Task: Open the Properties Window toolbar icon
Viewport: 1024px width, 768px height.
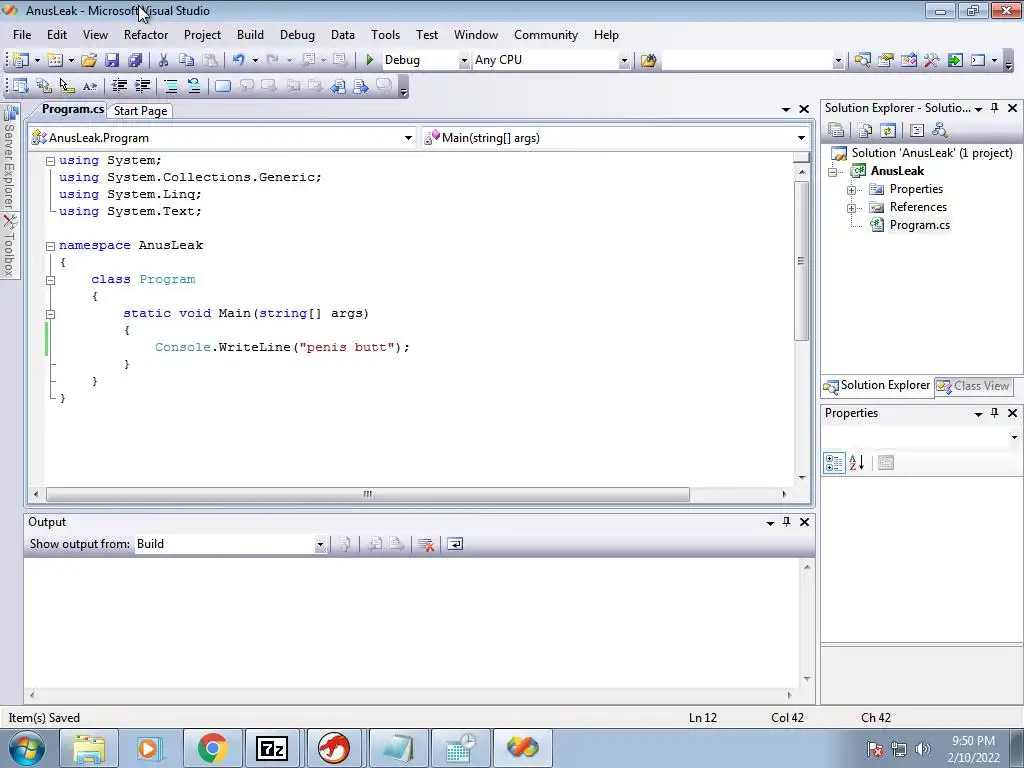Action: 886,60
